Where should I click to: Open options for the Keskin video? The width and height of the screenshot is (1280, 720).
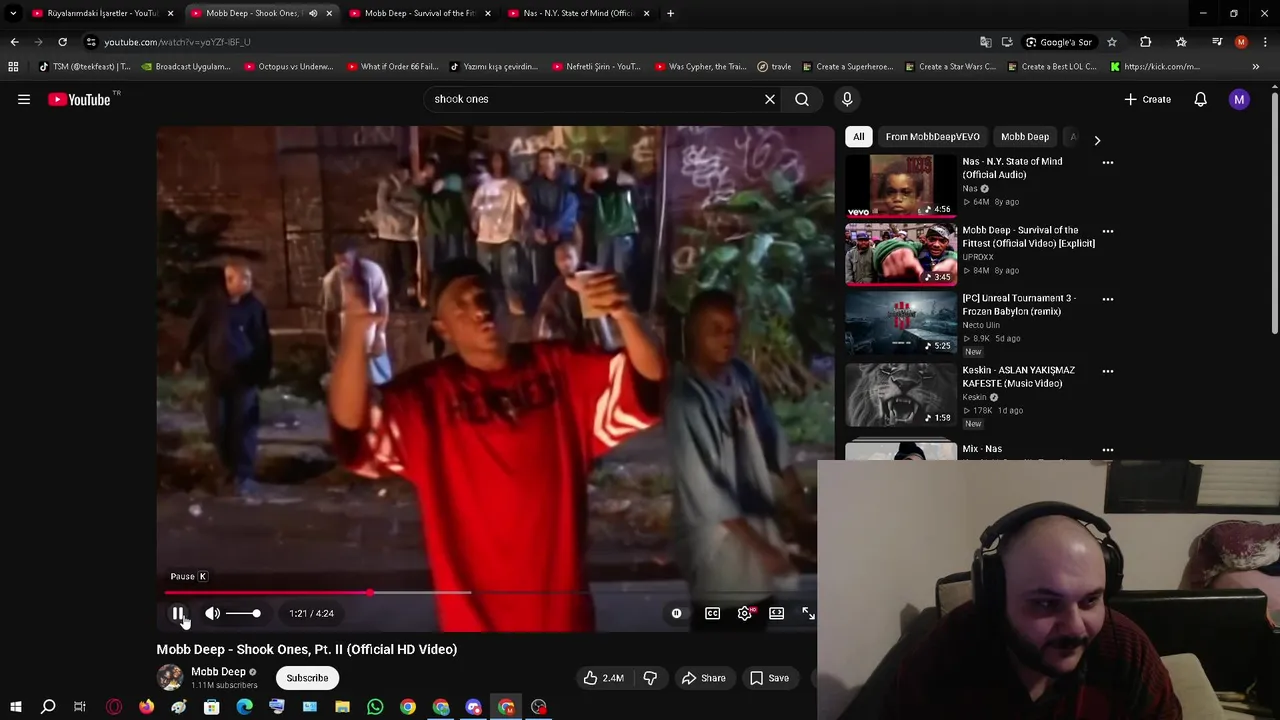(1107, 371)
